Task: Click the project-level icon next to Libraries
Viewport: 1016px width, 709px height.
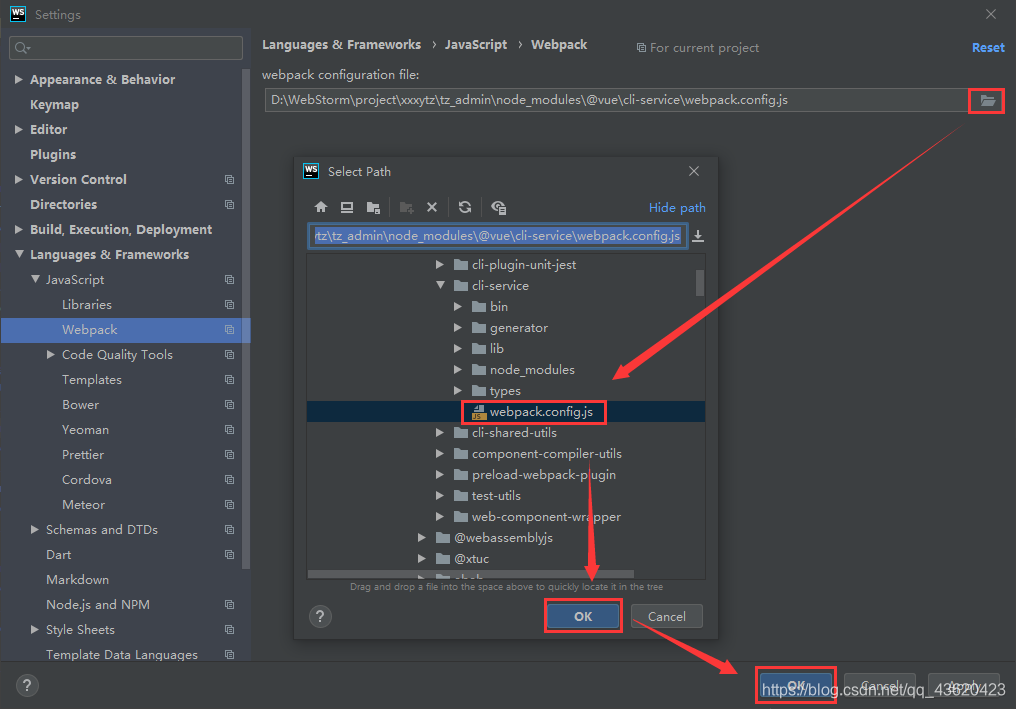Action: [229, 305]
